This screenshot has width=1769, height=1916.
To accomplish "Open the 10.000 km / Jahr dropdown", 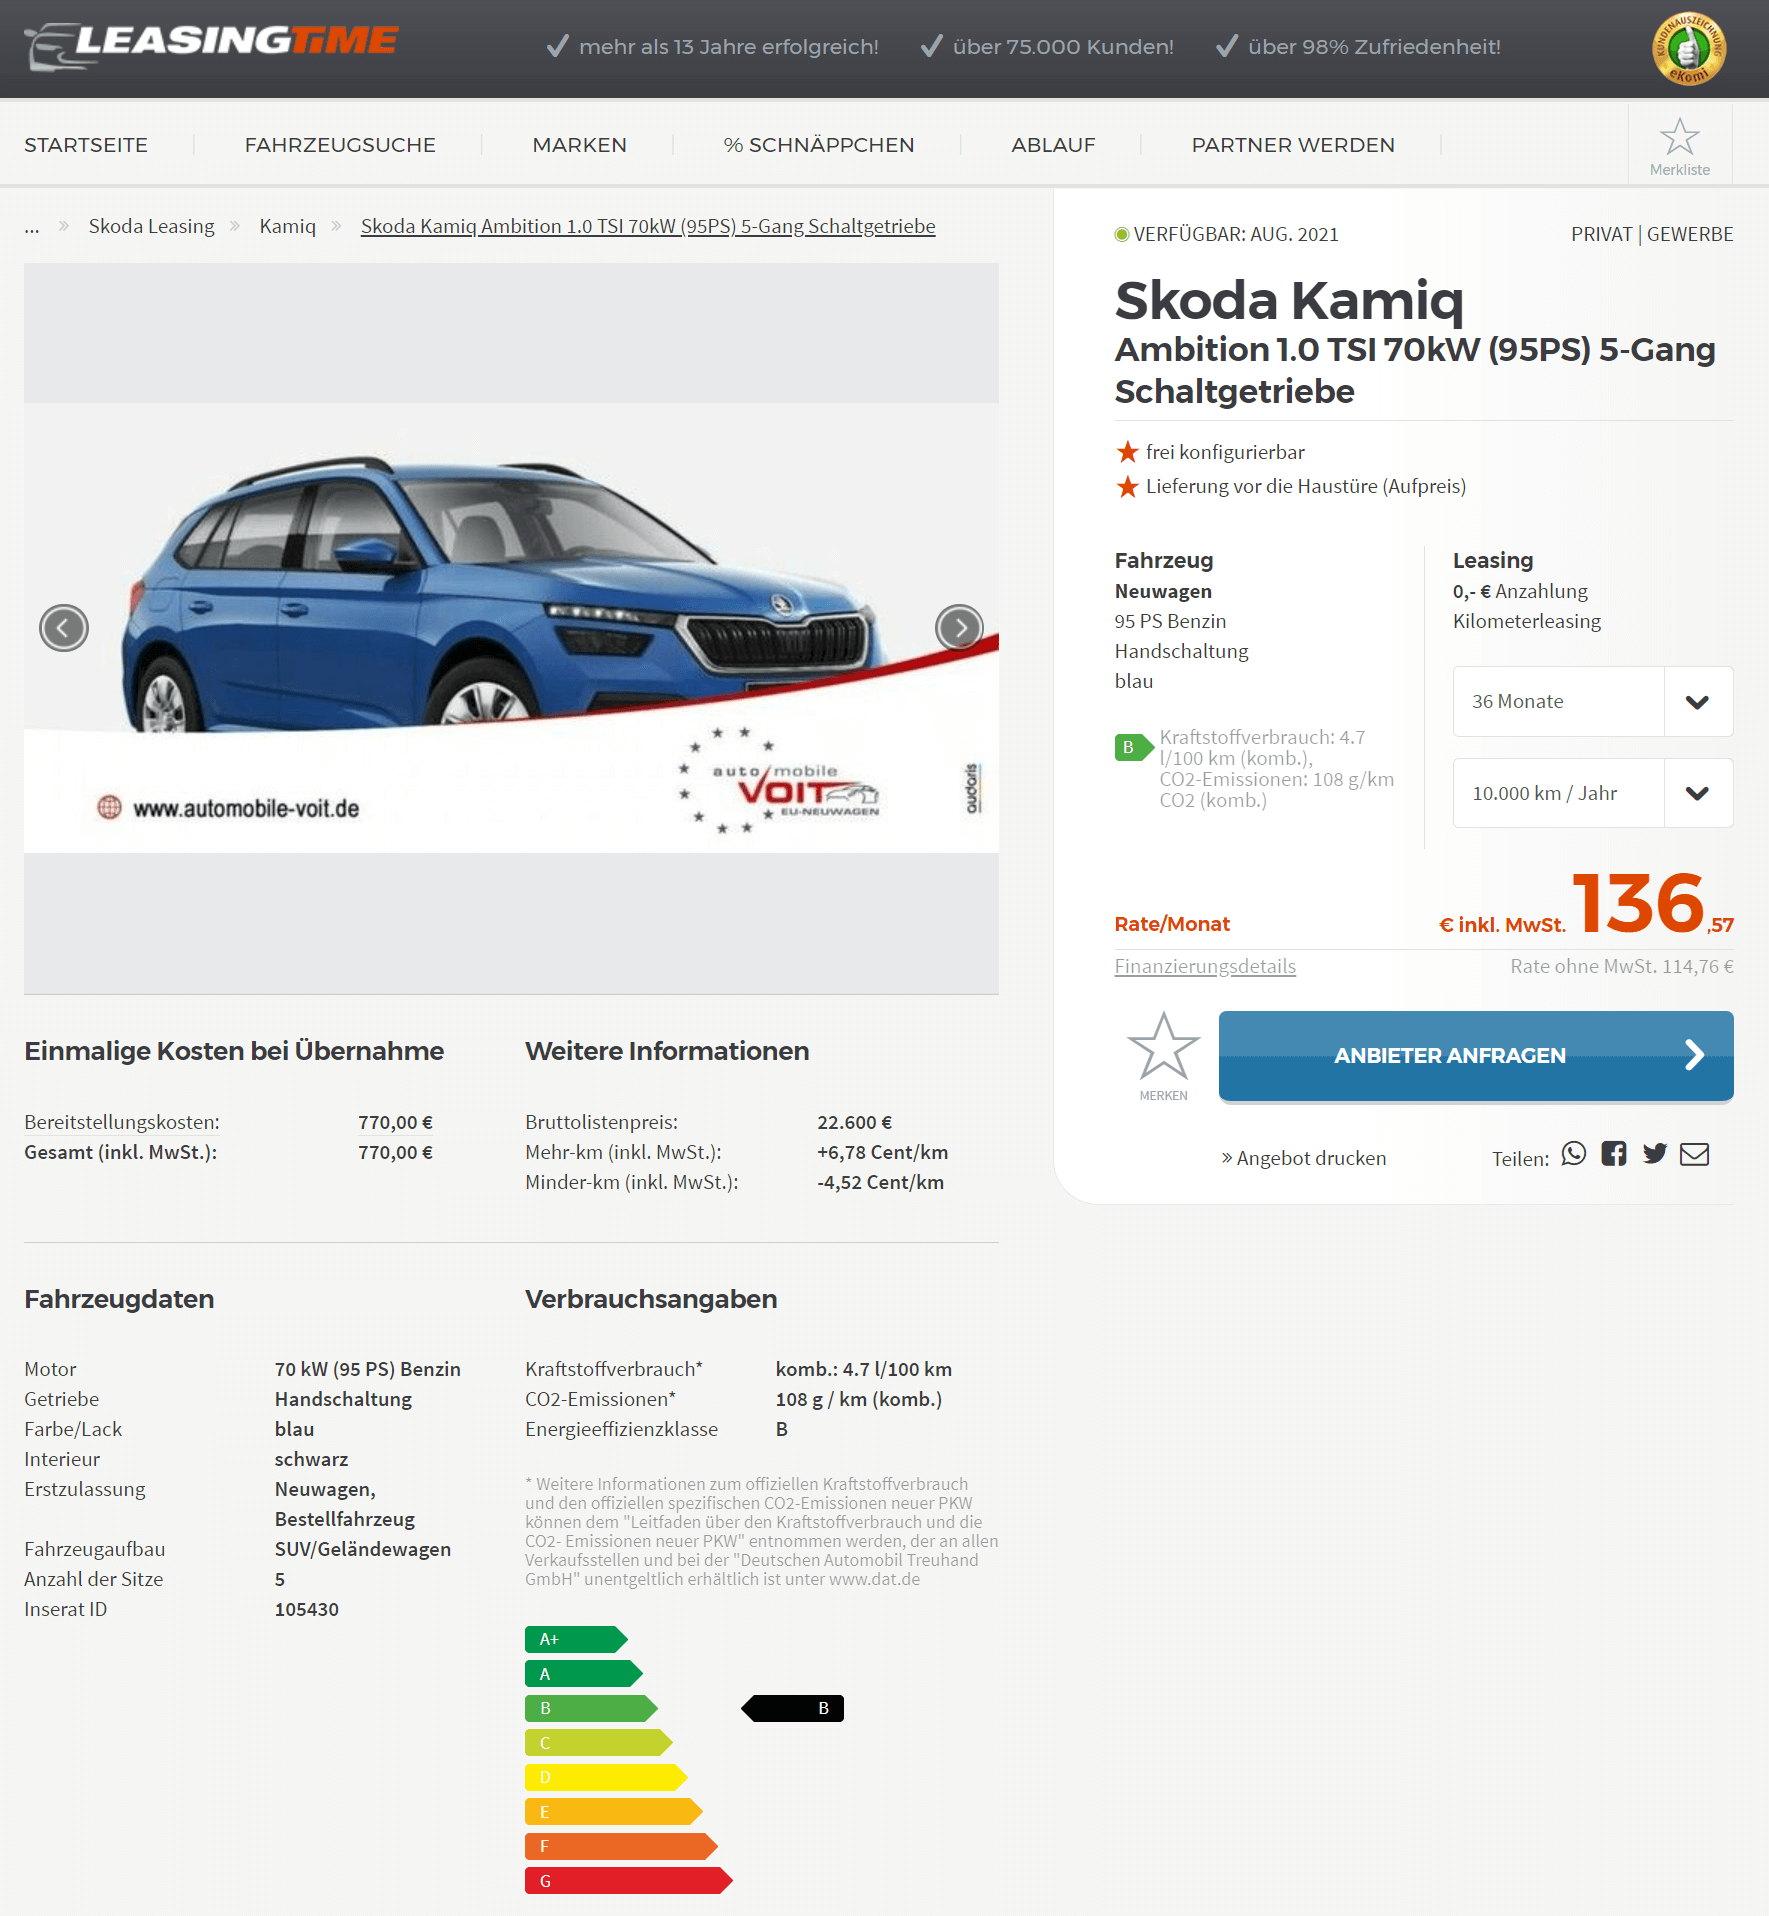I will coord(1593,793).
